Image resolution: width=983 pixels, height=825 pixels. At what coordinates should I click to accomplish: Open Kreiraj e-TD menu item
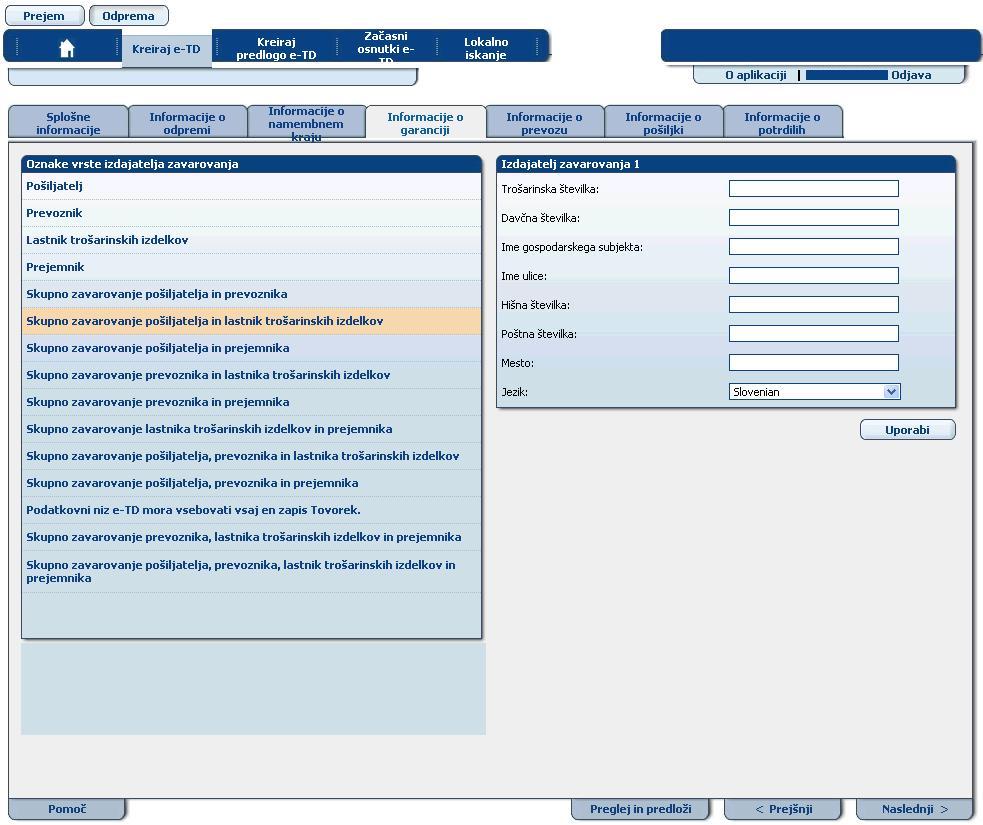coord(166,49)
